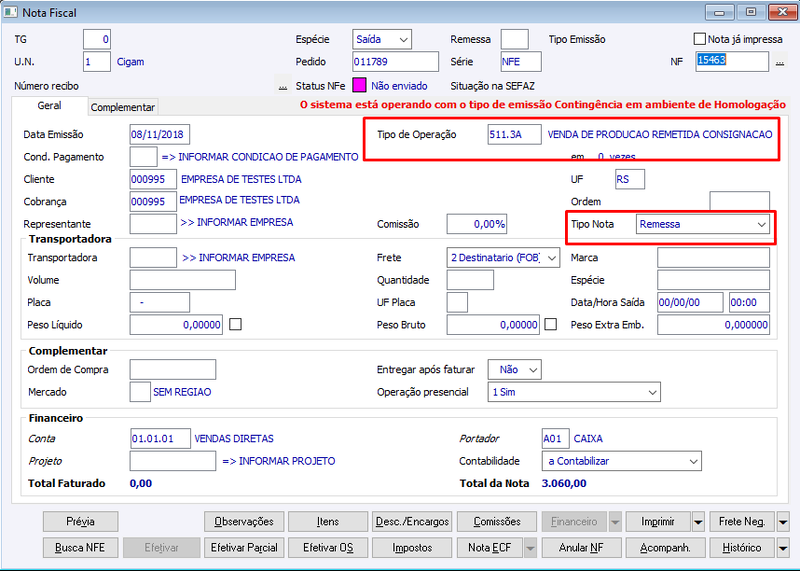The image size is (800, 571).
Task: Click the Representante input field
Action: pyautogui.click(x=153, y=224)
